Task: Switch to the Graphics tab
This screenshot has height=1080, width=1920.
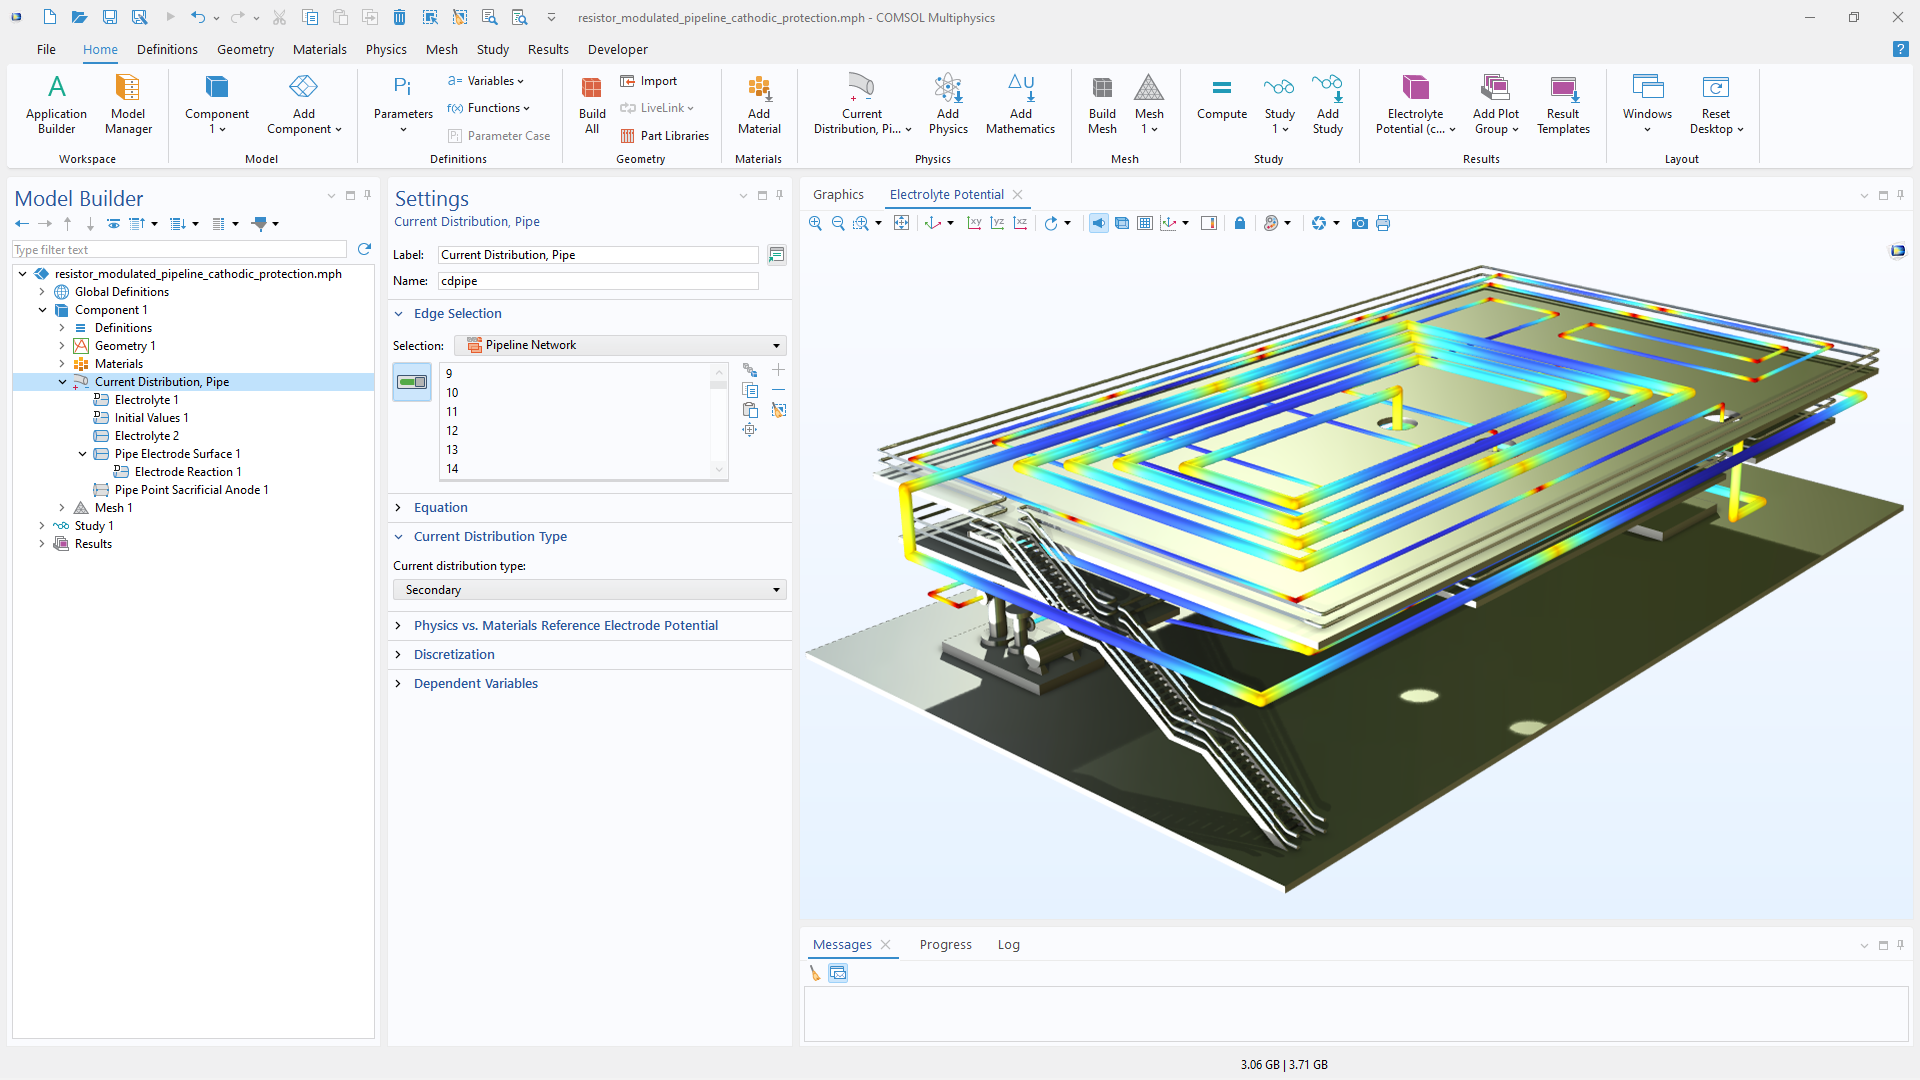Action: (x=838, y=194)
